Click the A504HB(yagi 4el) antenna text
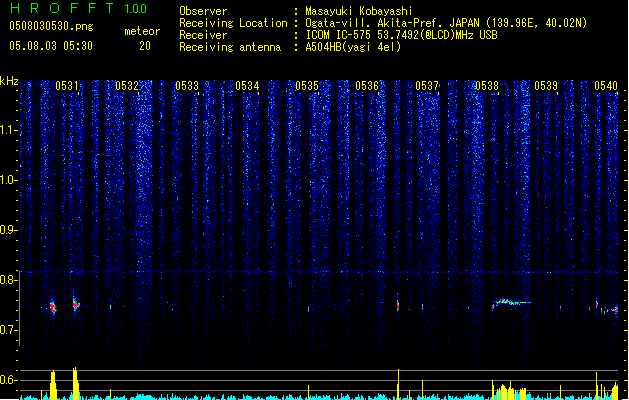This screenshot has width=629, height=400. (x=353, y=47)
